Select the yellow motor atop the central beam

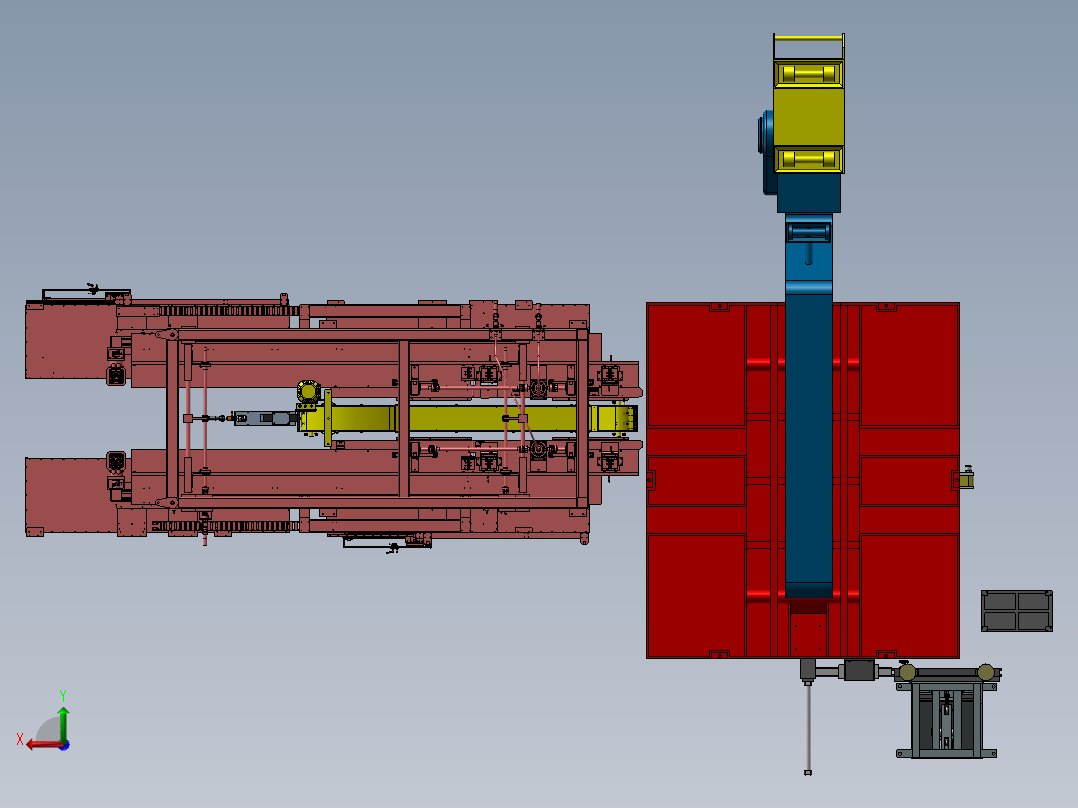tap(309, 392)
